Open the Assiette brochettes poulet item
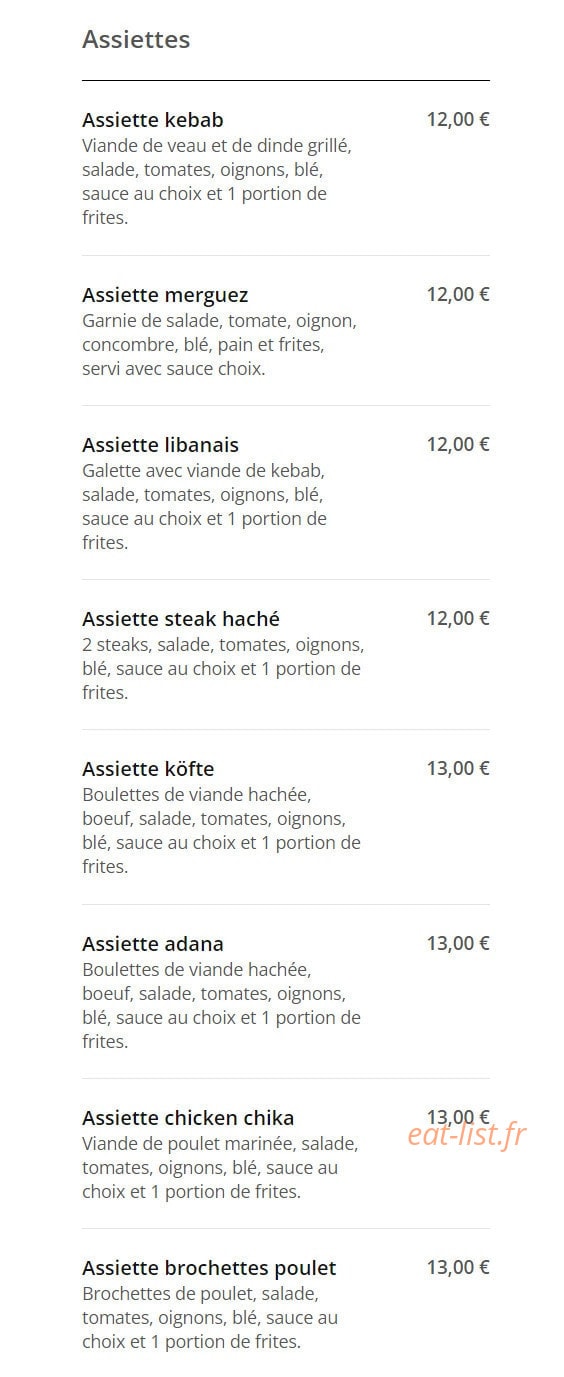The height and width of the screenshot is (1377, 564). (x=209, y=1268)
